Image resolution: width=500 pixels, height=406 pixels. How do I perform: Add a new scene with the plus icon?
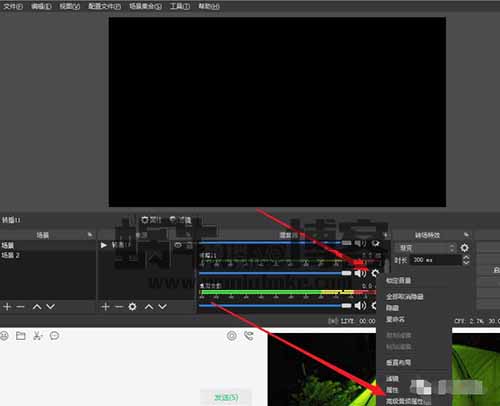coord(7,307)
